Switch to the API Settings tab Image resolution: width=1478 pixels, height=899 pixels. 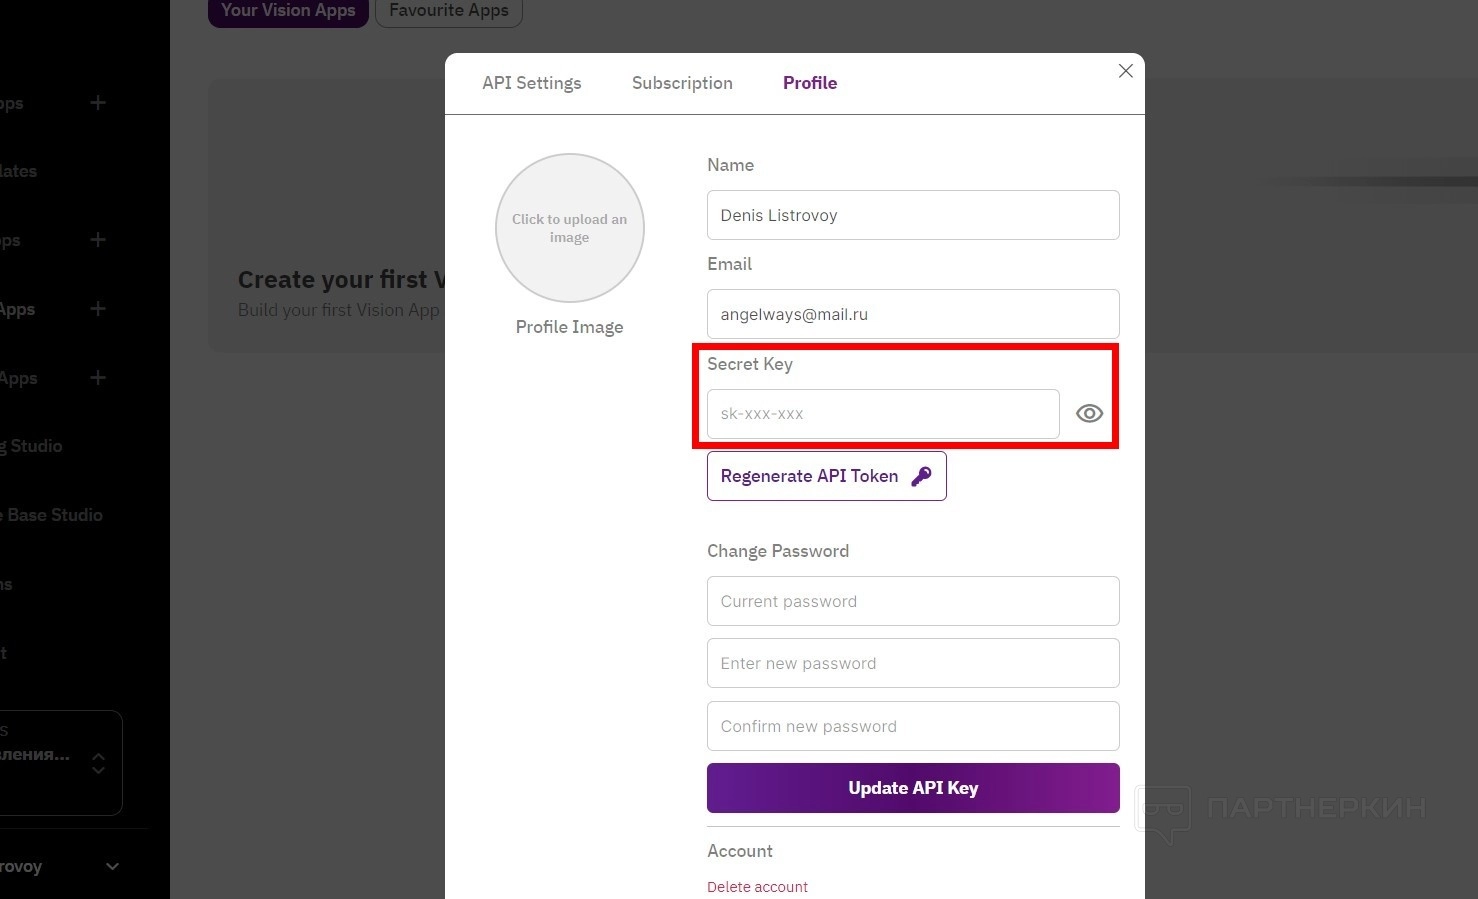point(531,83)
